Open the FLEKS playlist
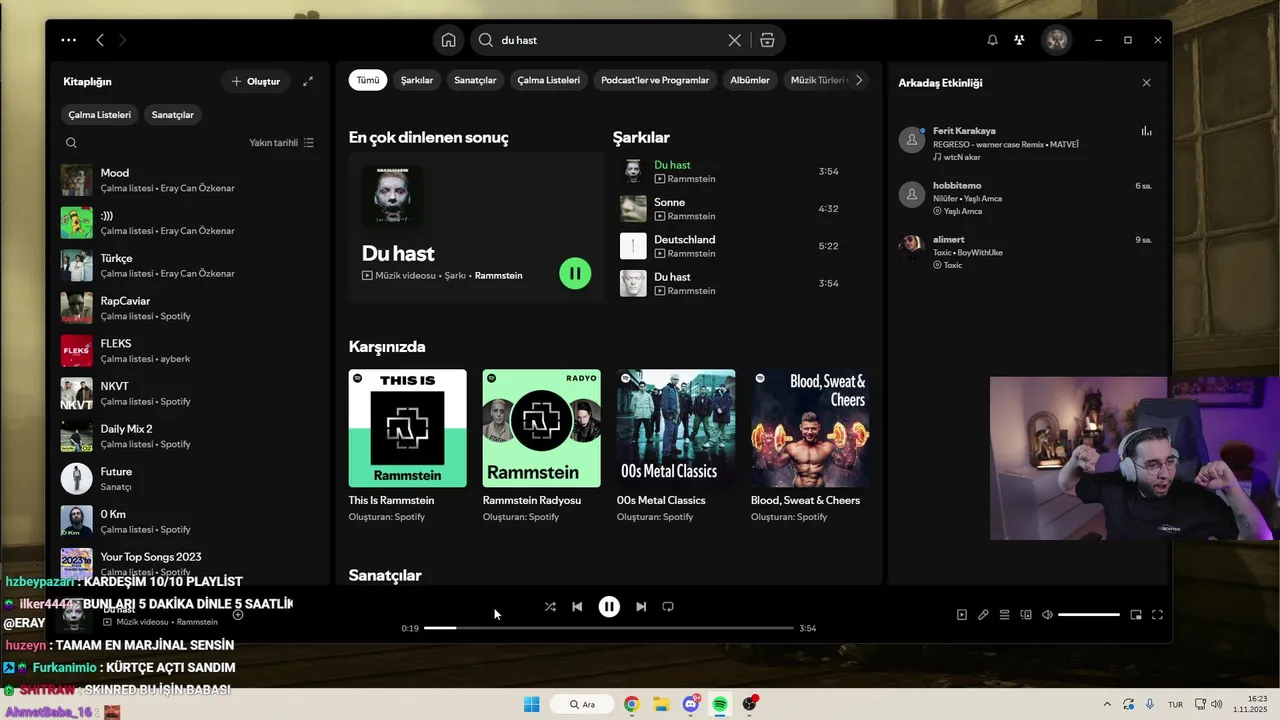Image resolution: width=1280 pixels, height=720 pixels. [190, 351]
